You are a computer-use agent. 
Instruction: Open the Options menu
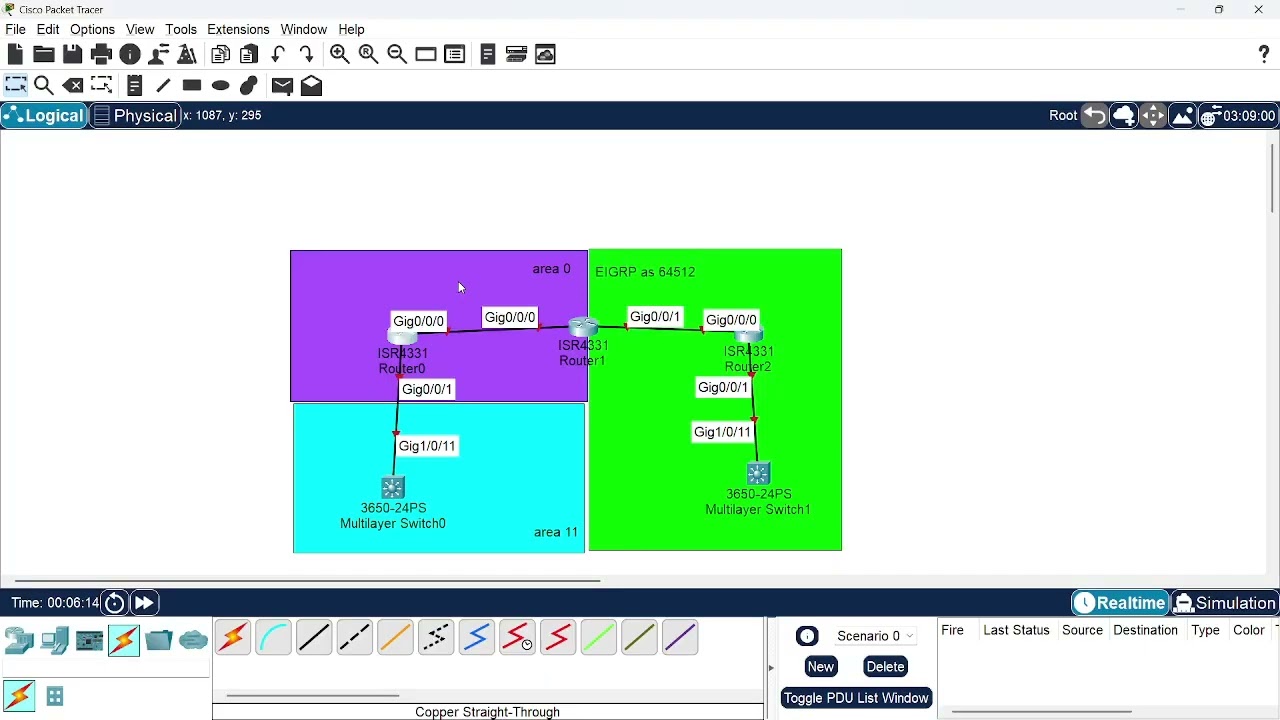click(92, 29)
